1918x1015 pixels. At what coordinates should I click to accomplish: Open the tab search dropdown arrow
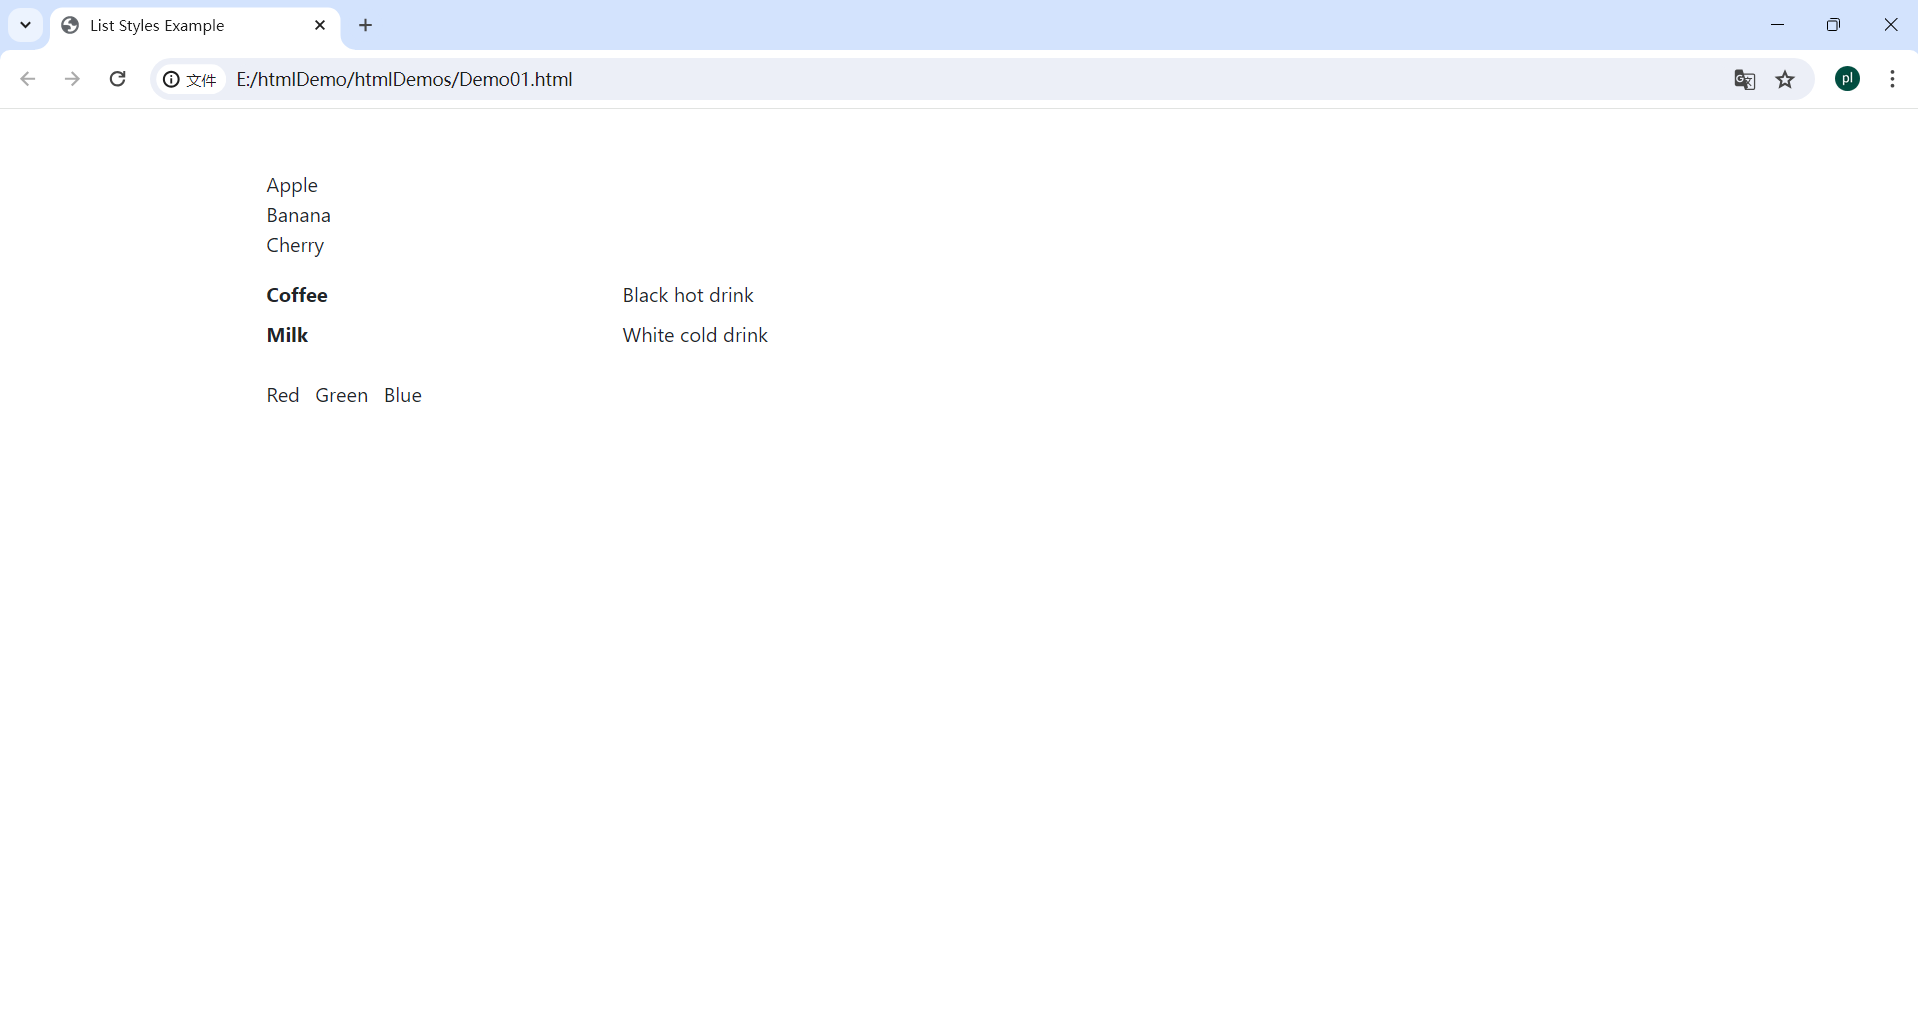pos(26,25)
